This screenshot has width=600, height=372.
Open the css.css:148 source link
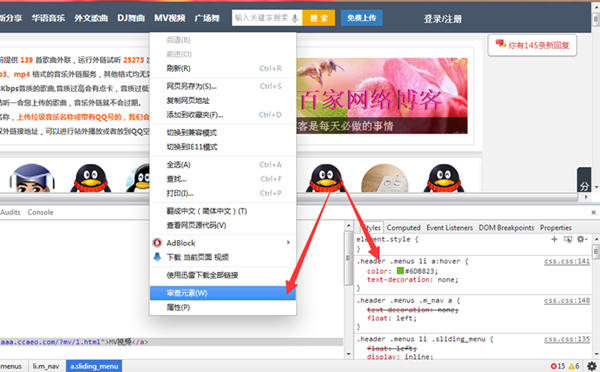(x=567, y=301)
